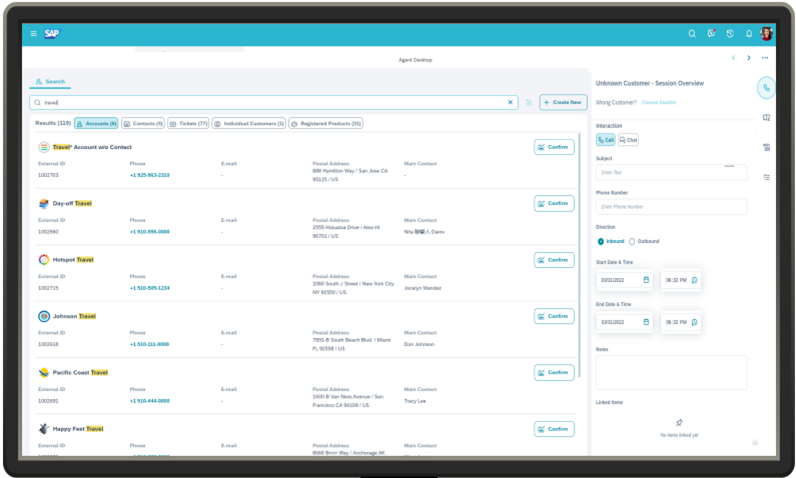Call the Hotspot Travel phone number

[150, 288]
